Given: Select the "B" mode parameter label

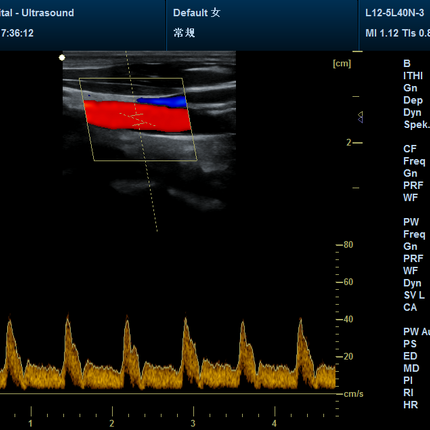Looking at the screenshot, I should tap(407, 64).
